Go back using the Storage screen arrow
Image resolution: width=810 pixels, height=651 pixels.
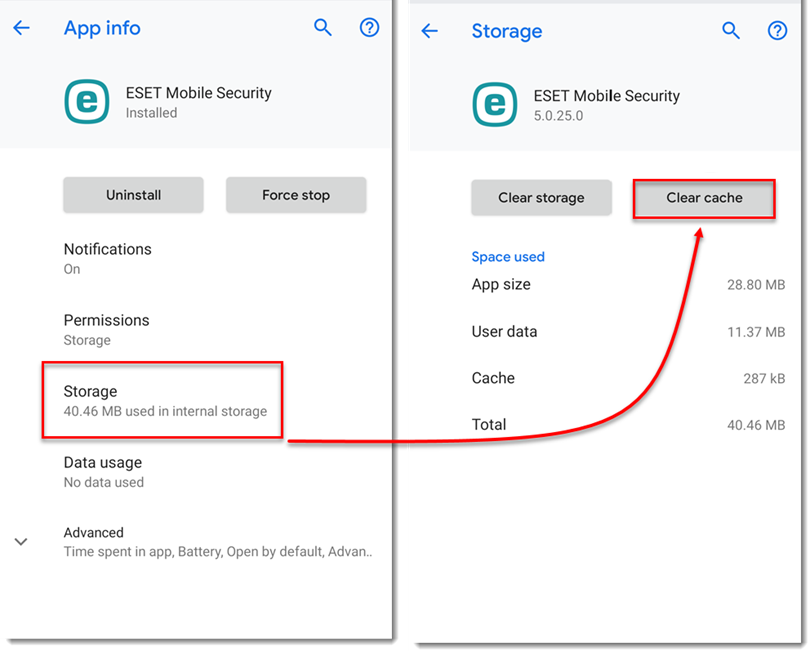pos(430,32)
